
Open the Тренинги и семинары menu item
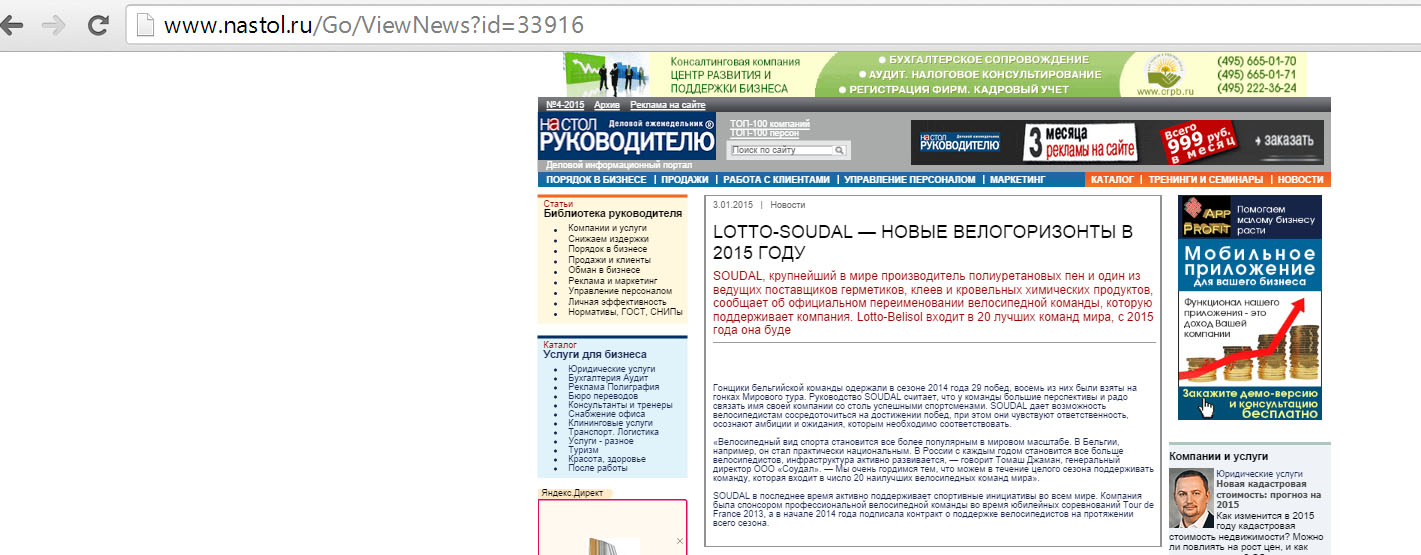(1206, 180)
